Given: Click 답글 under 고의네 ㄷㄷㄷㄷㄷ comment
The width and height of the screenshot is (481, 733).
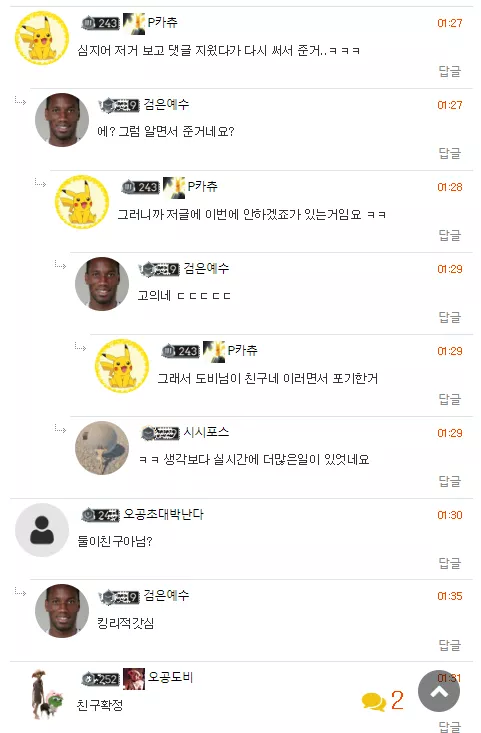Looking at the screenshot, I should pos(450,317).
